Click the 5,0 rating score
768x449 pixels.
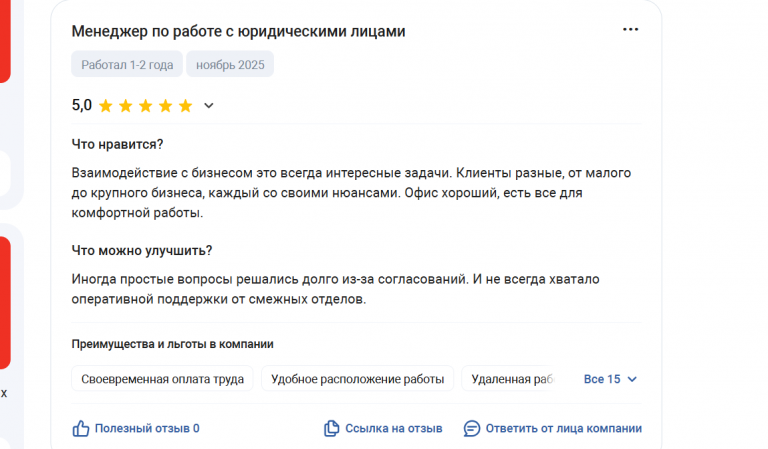tap(82, 105)
